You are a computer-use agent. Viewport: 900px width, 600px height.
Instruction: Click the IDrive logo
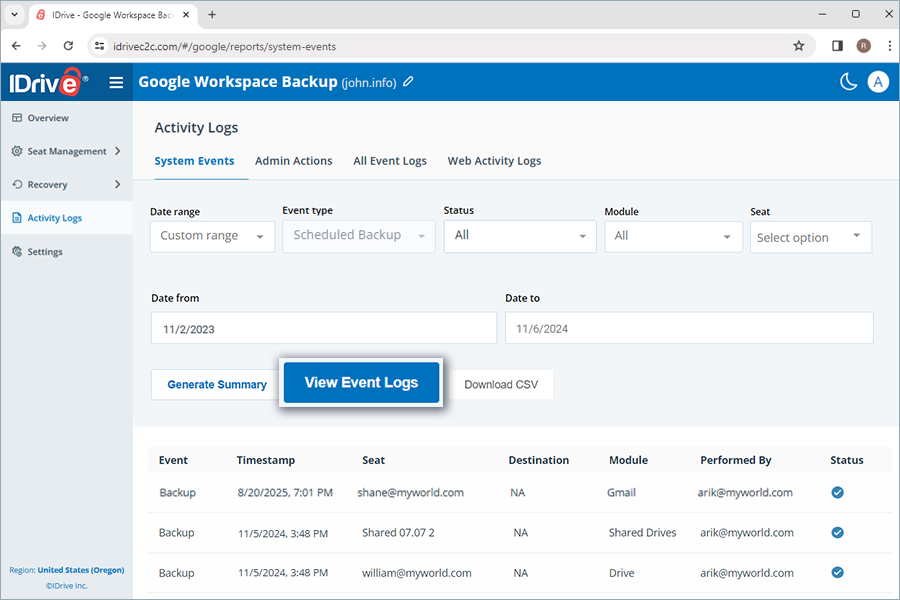45,82
